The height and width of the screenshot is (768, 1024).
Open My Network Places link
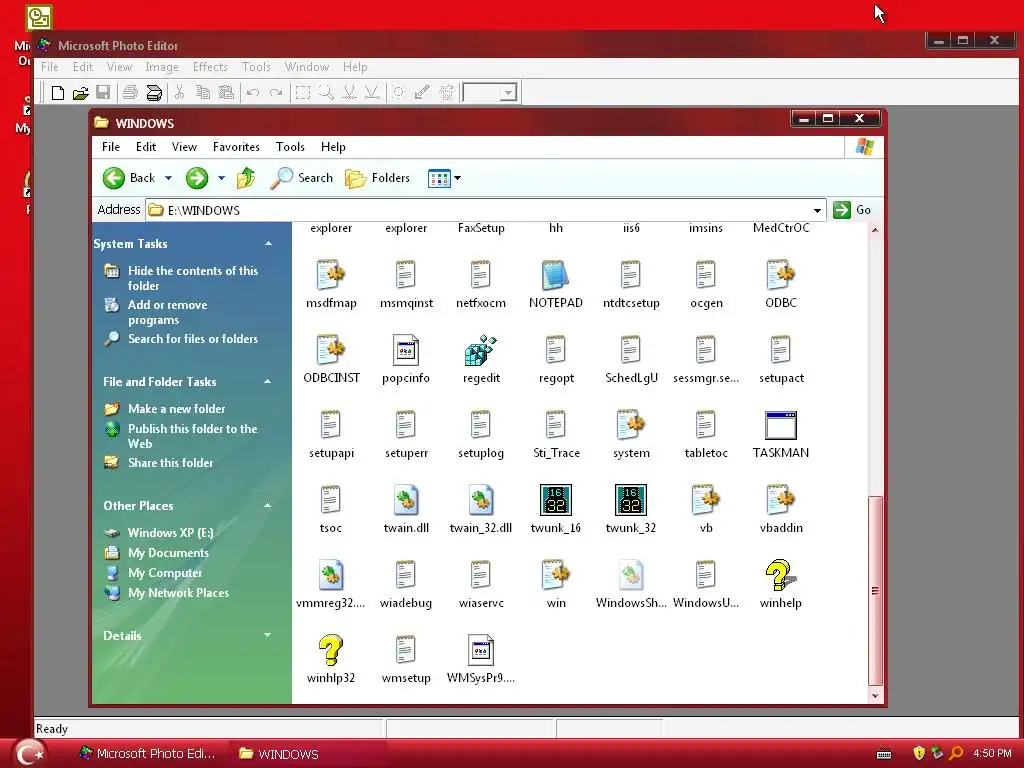coord(178,593)
